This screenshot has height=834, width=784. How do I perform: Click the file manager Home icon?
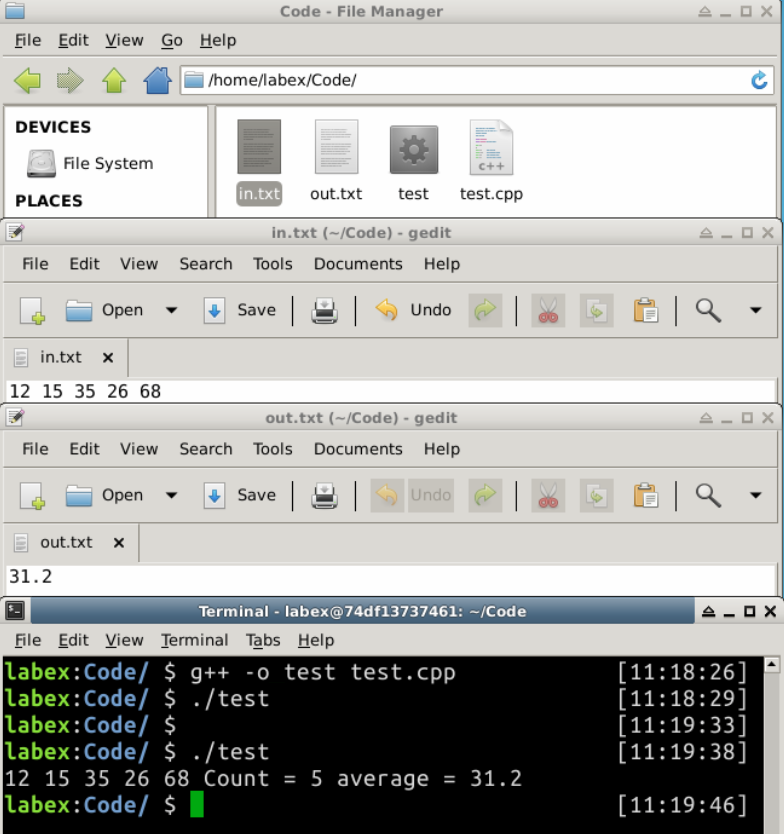point(157,81)
